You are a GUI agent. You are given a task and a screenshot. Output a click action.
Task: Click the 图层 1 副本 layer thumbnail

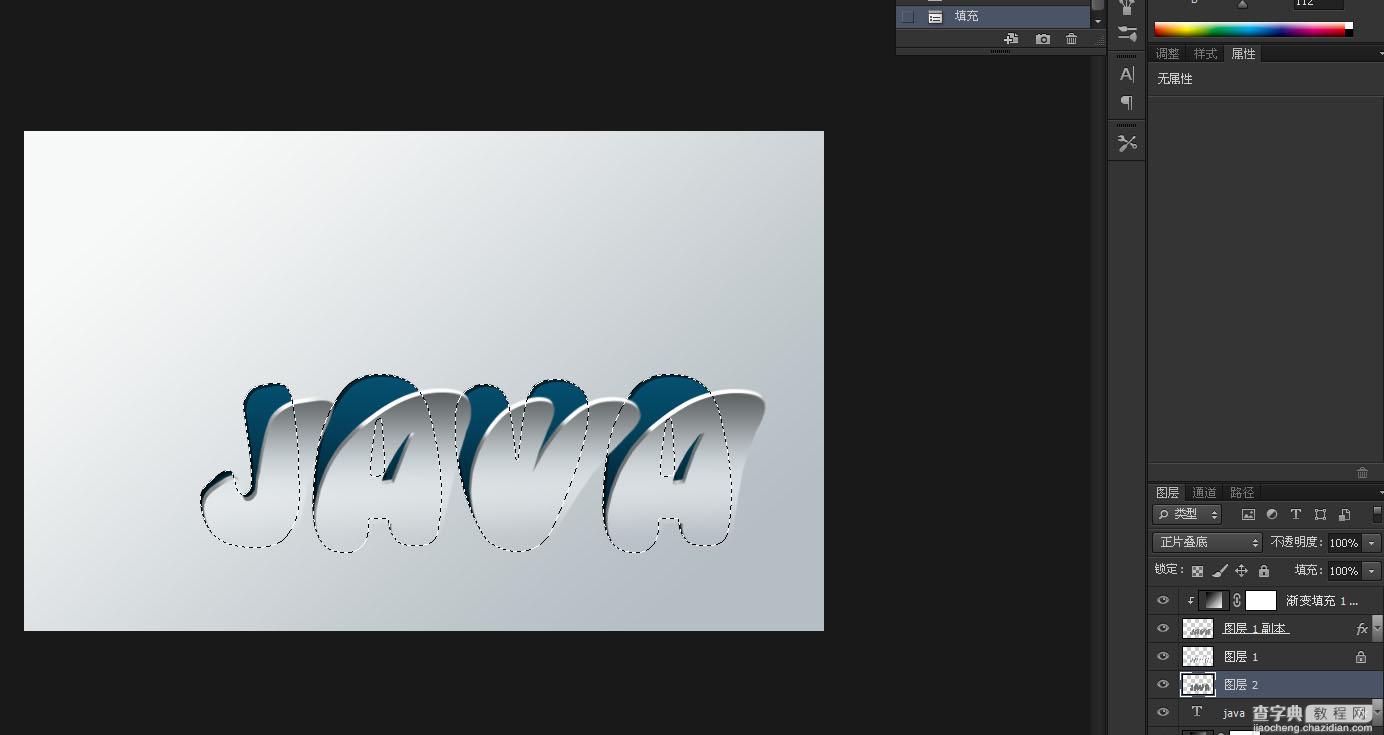(x=1198, y=629)
